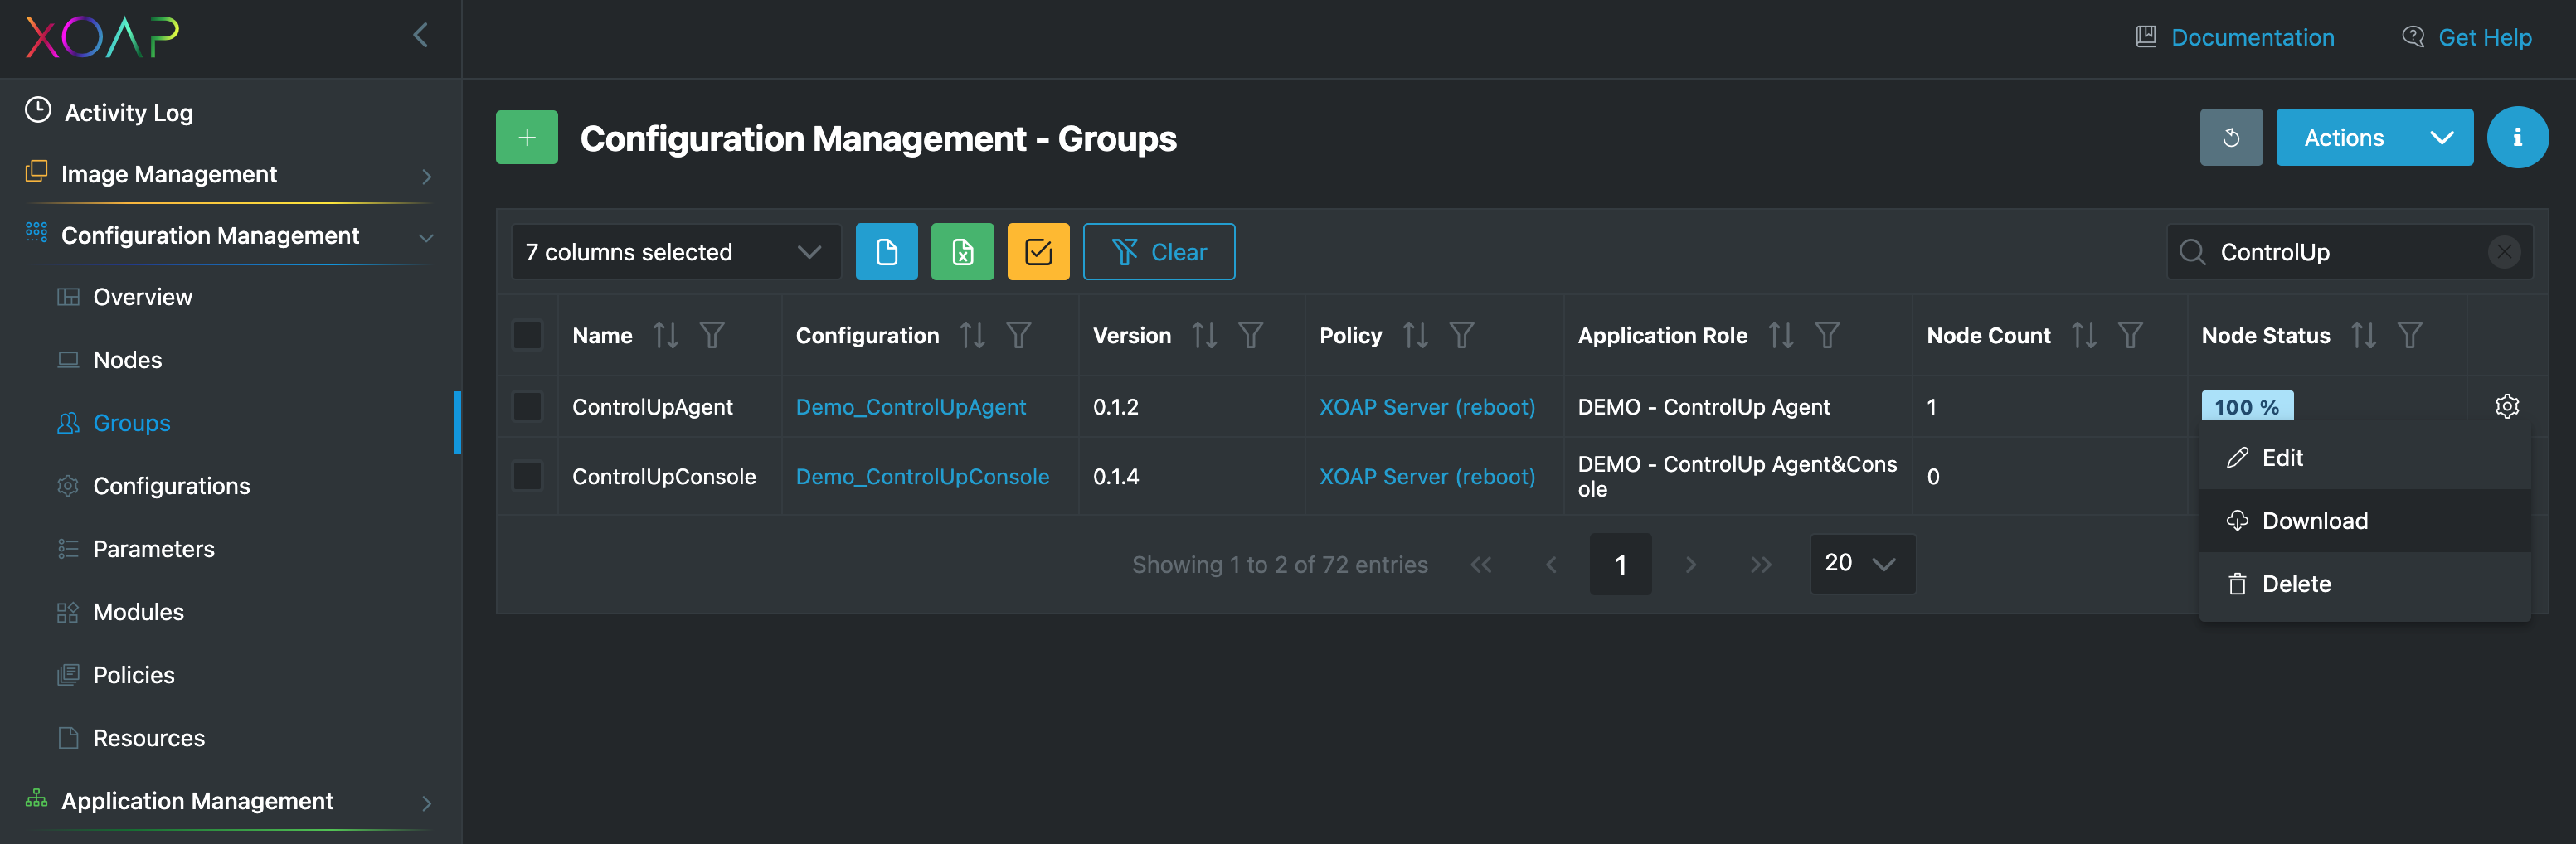Open Demo_ControlUpAgent configuration link
Screen dimensions: 2576x844
[x=910, y=407]
